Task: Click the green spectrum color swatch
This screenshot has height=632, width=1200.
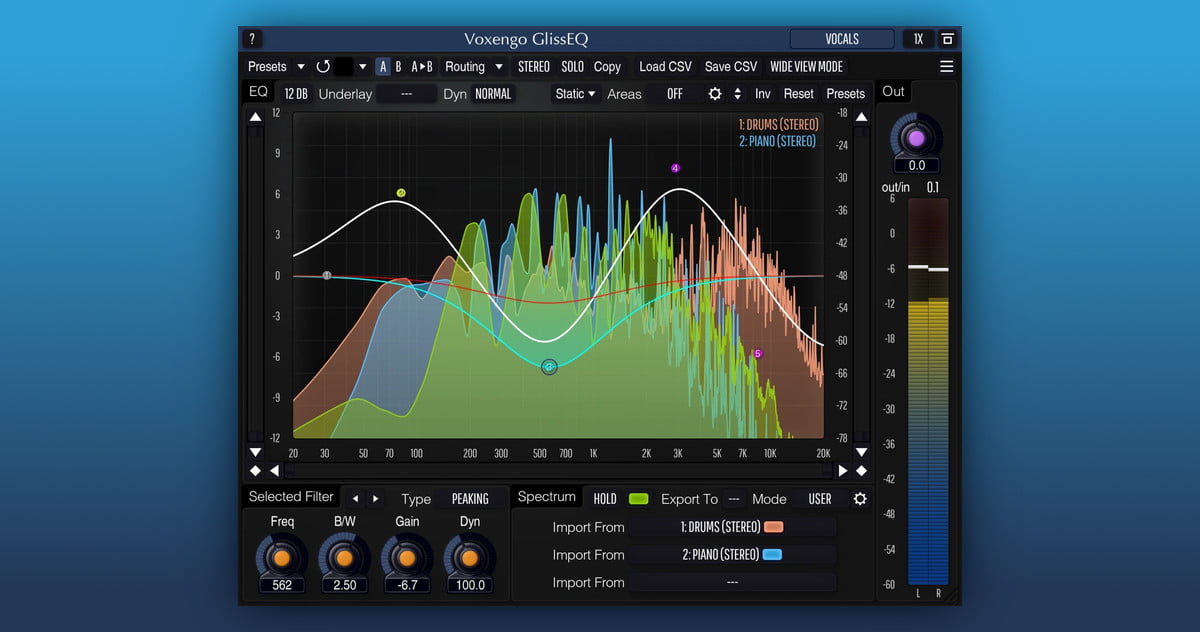Action: pos(638,499)
